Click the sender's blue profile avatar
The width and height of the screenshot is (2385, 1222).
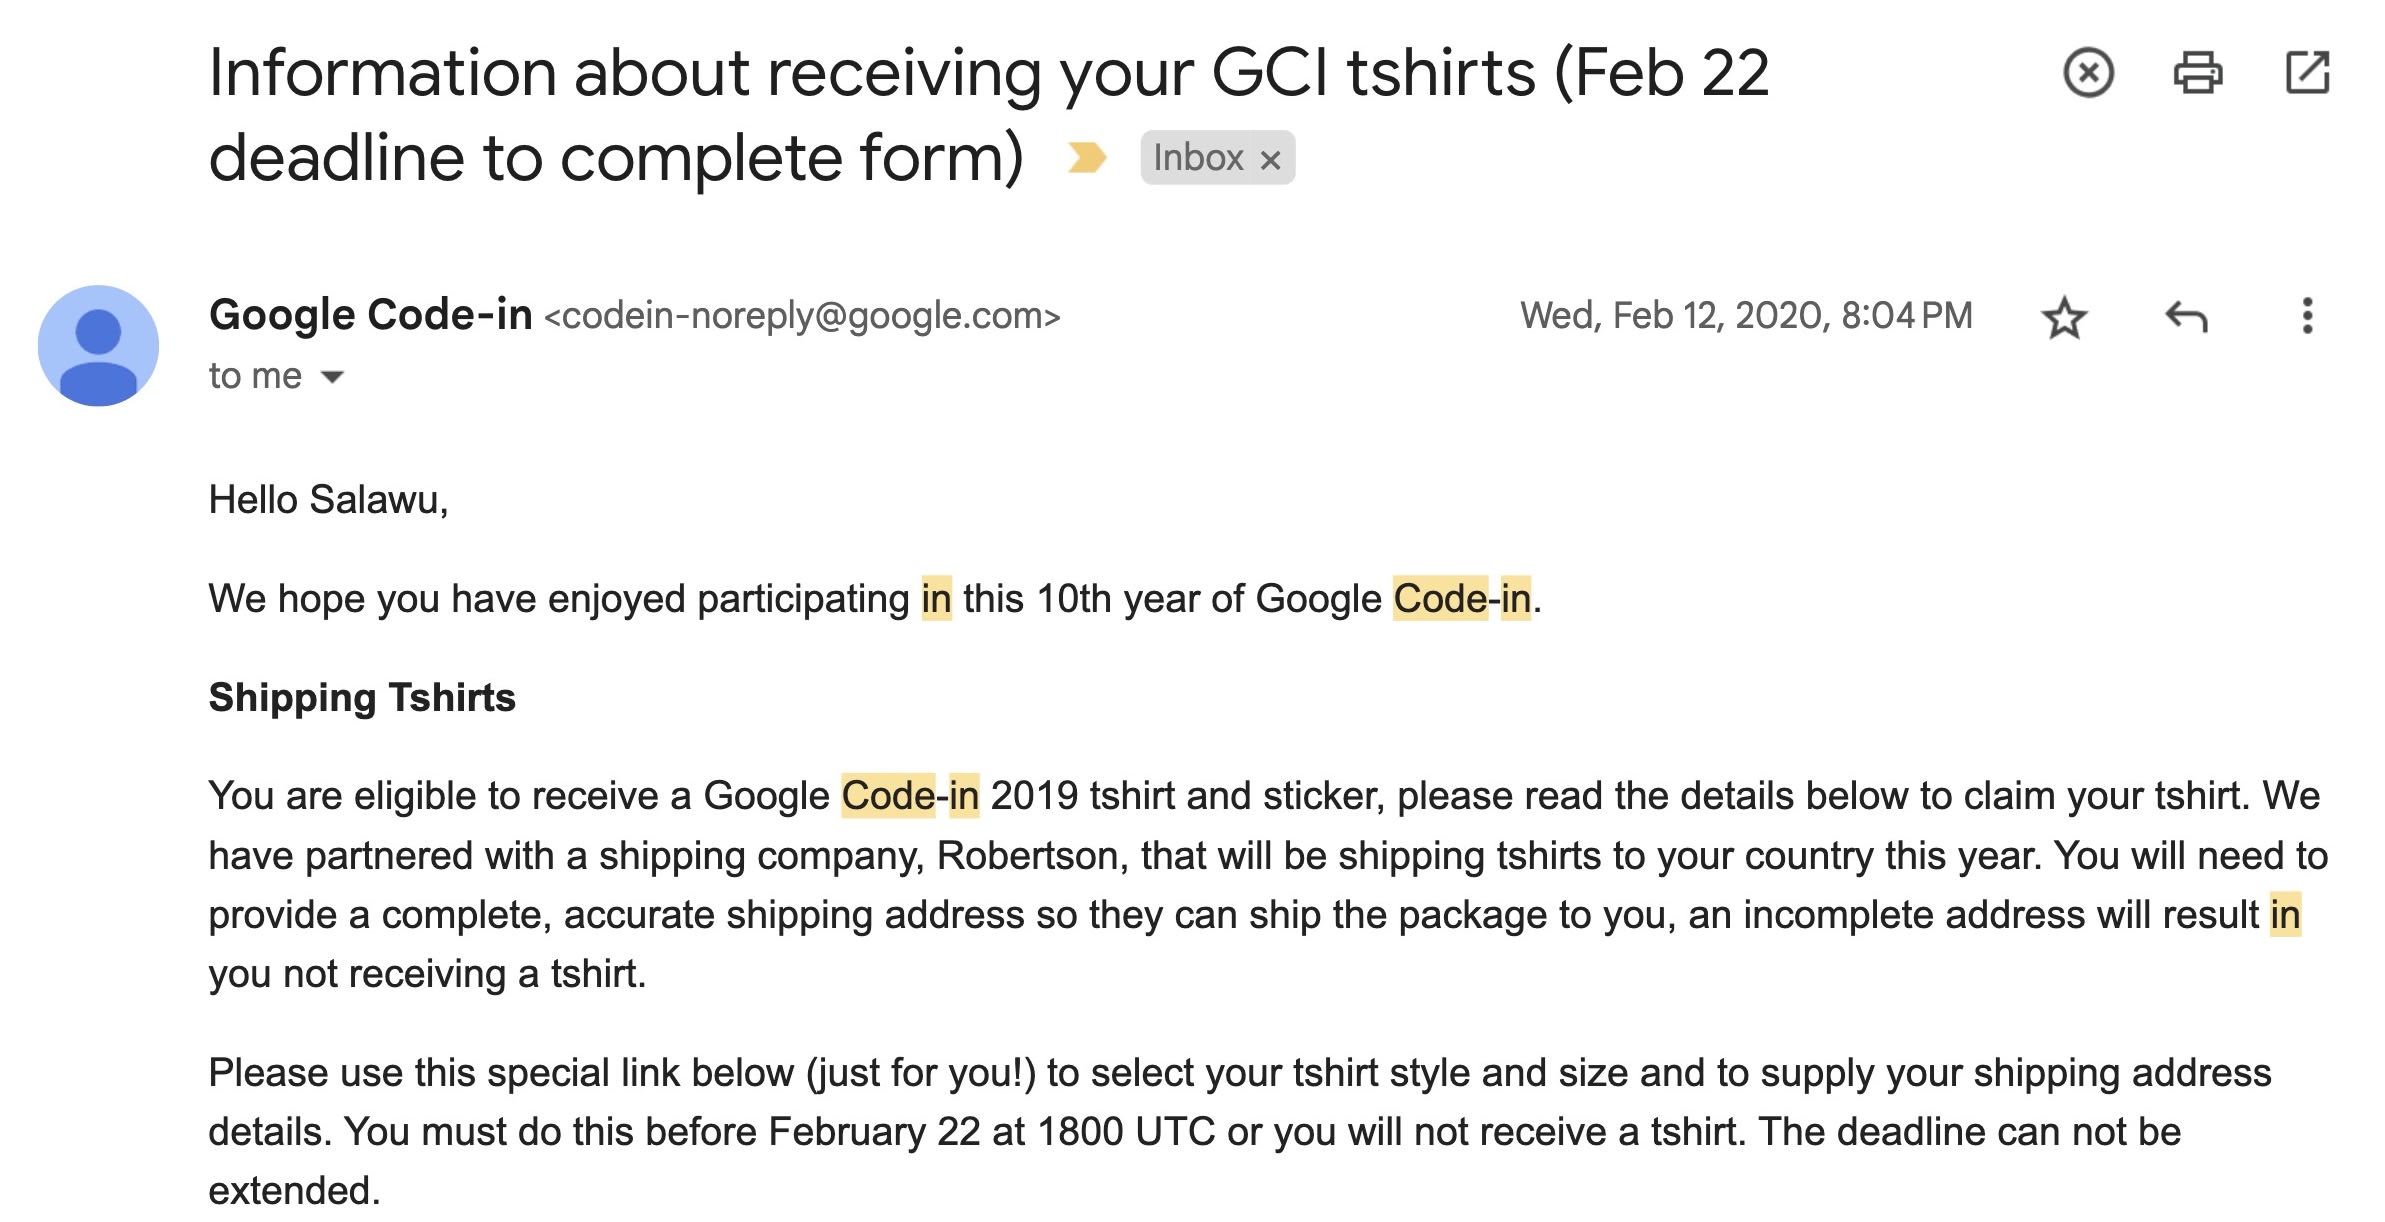98,346
